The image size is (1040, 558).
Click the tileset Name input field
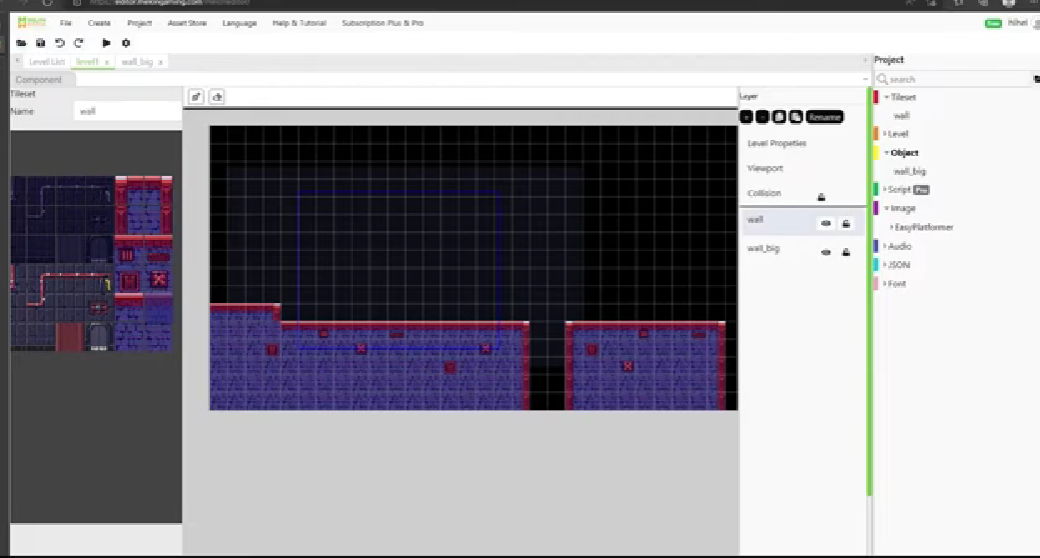pos(127,111)
